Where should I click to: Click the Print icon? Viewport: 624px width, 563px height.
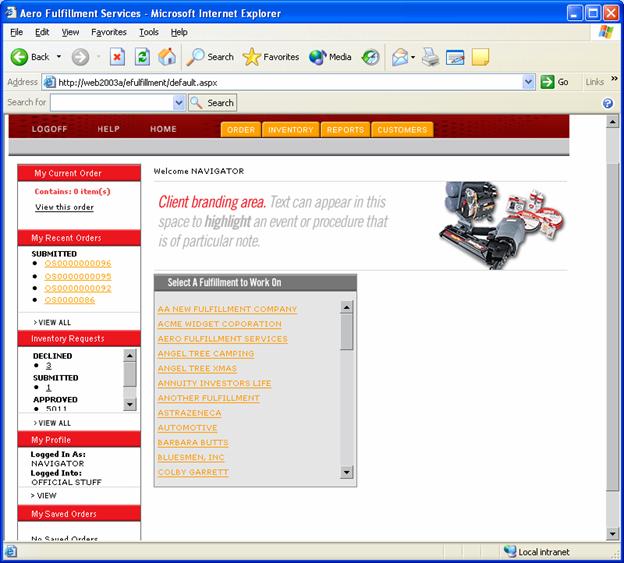pyautogui.click(x=430, y=57)
